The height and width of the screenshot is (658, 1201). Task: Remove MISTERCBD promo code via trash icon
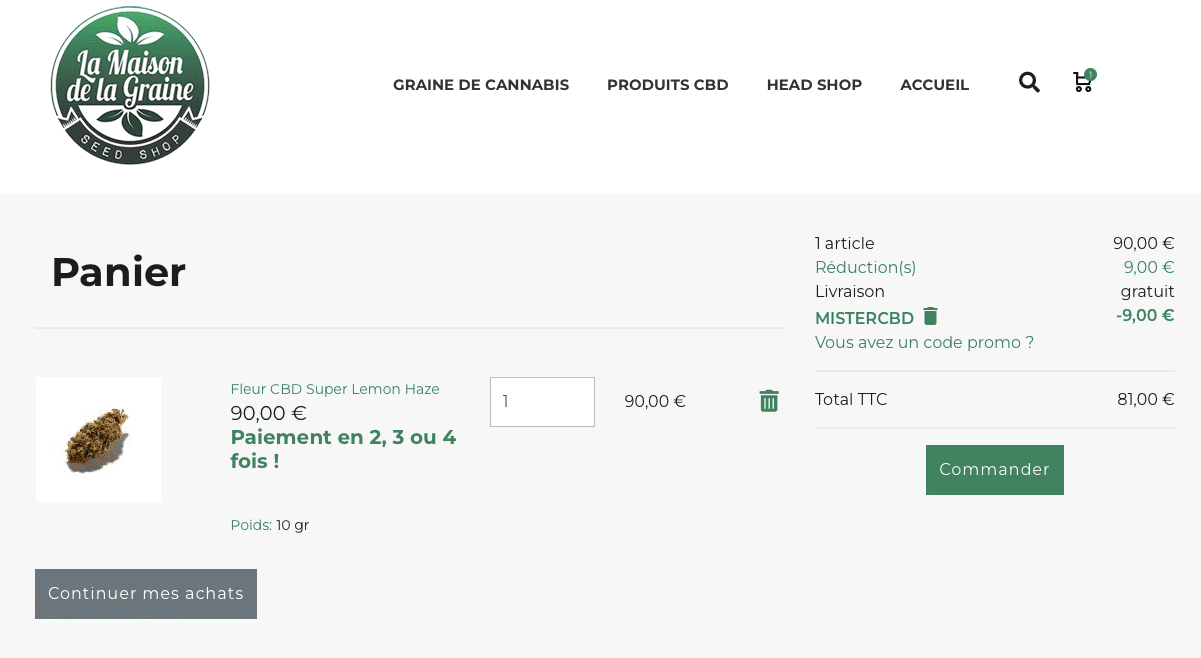[x=930, y=316]
